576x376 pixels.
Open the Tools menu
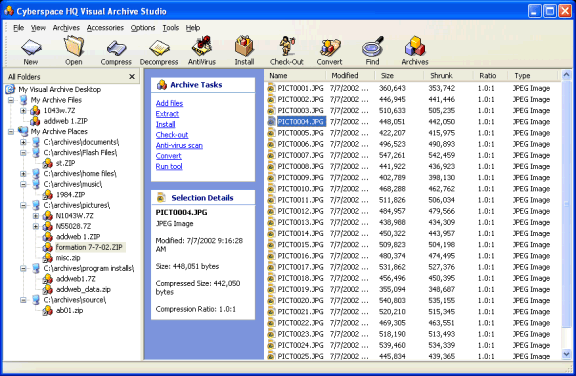pyautogui.click(x=170, y=28)
